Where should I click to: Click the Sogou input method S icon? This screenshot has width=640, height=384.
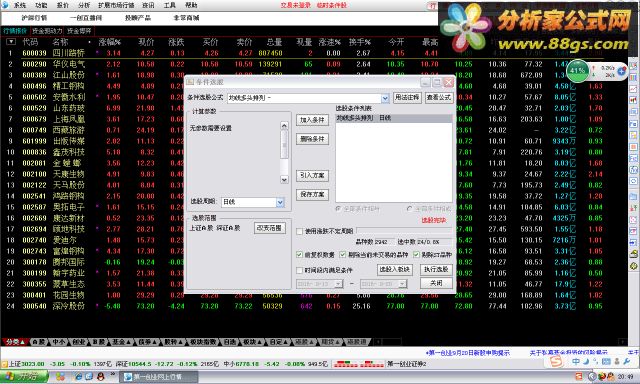pyautogui.click(x=556, y=361)
